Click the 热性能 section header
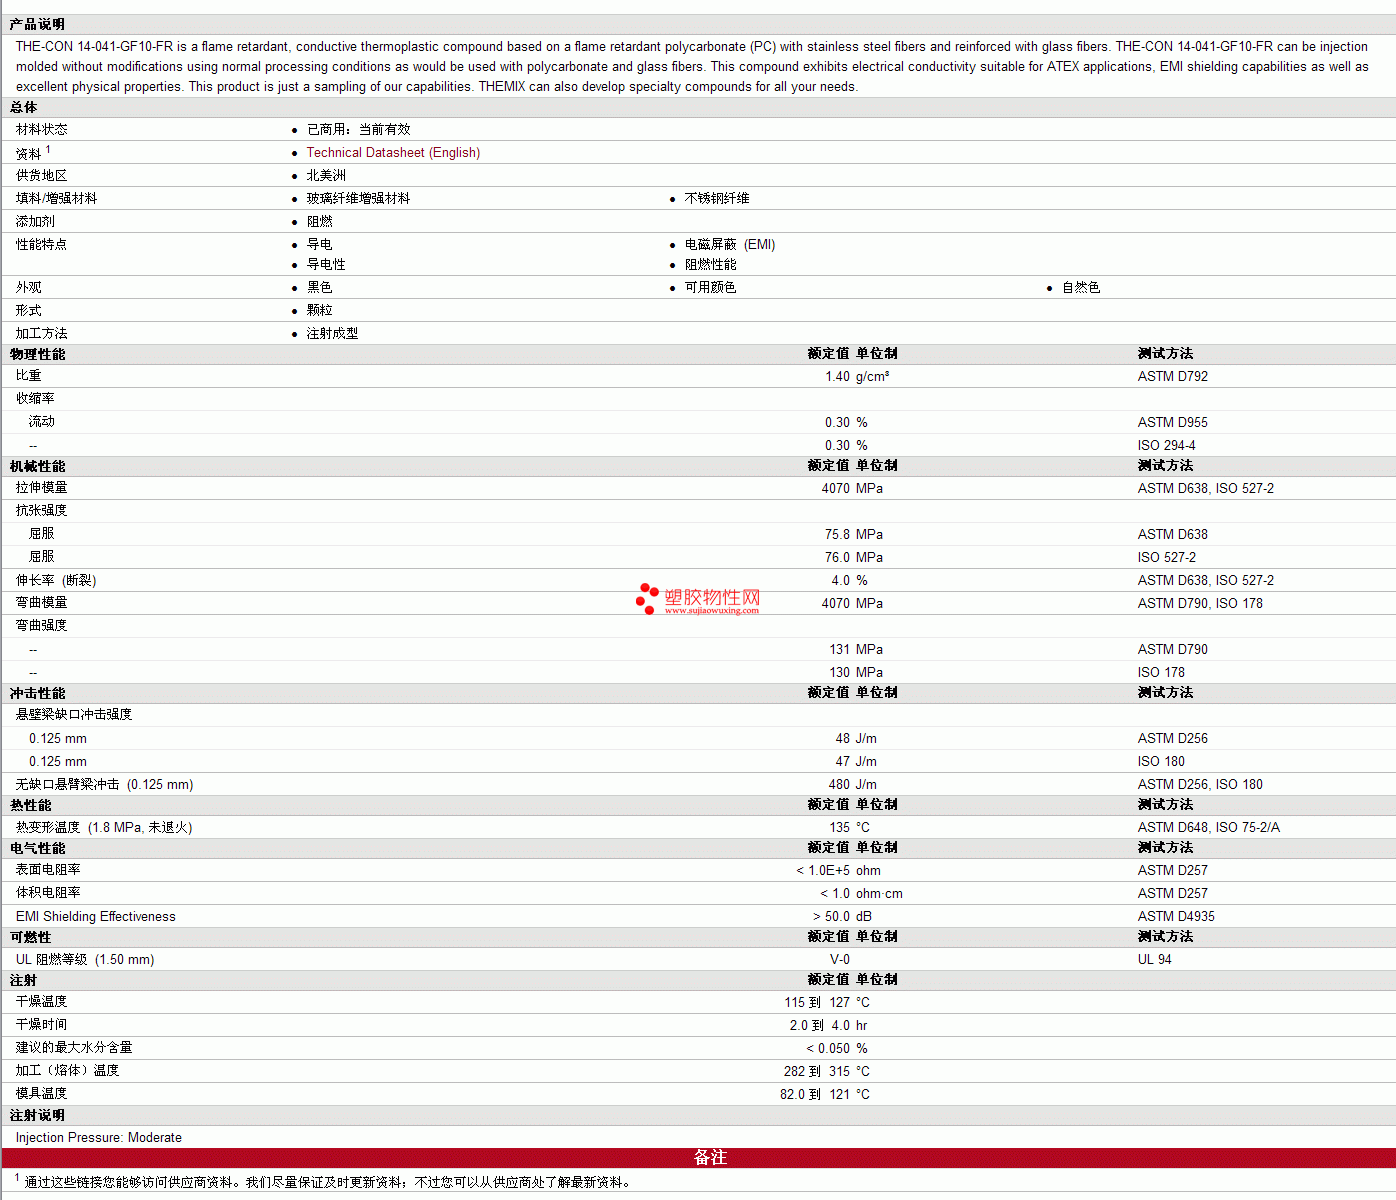Screen dimensions: 1396x1200 point(30,805)
